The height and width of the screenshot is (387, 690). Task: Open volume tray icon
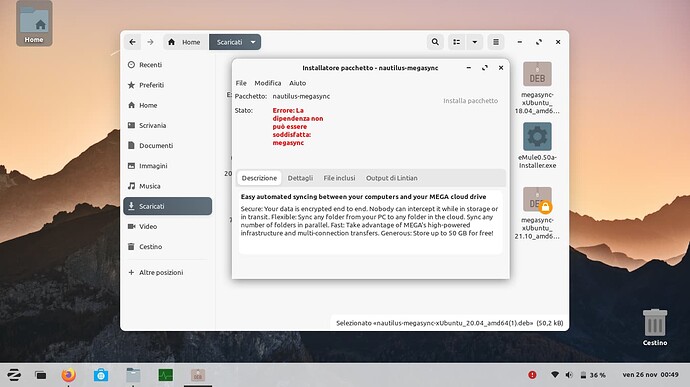pos(569,375)
